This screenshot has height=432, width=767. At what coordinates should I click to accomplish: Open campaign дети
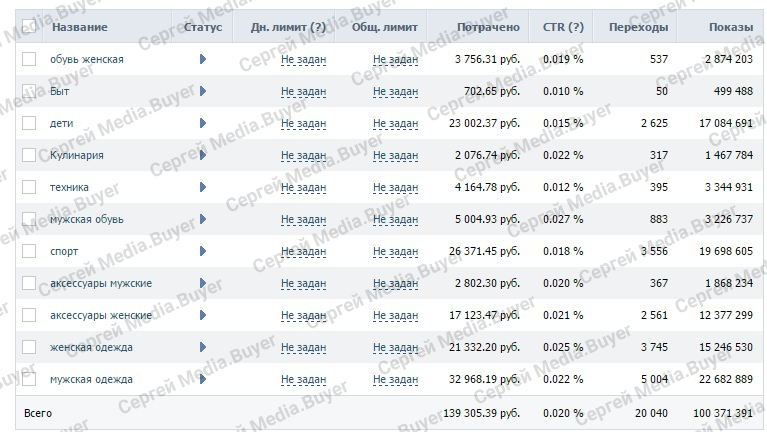(61, 123)
